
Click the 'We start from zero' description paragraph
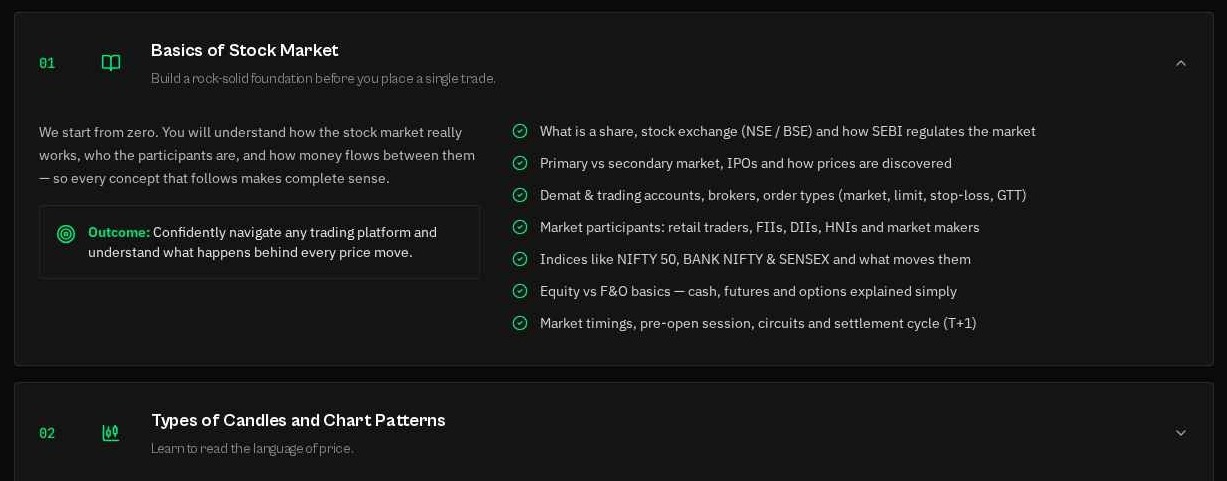tap(258, 155)
